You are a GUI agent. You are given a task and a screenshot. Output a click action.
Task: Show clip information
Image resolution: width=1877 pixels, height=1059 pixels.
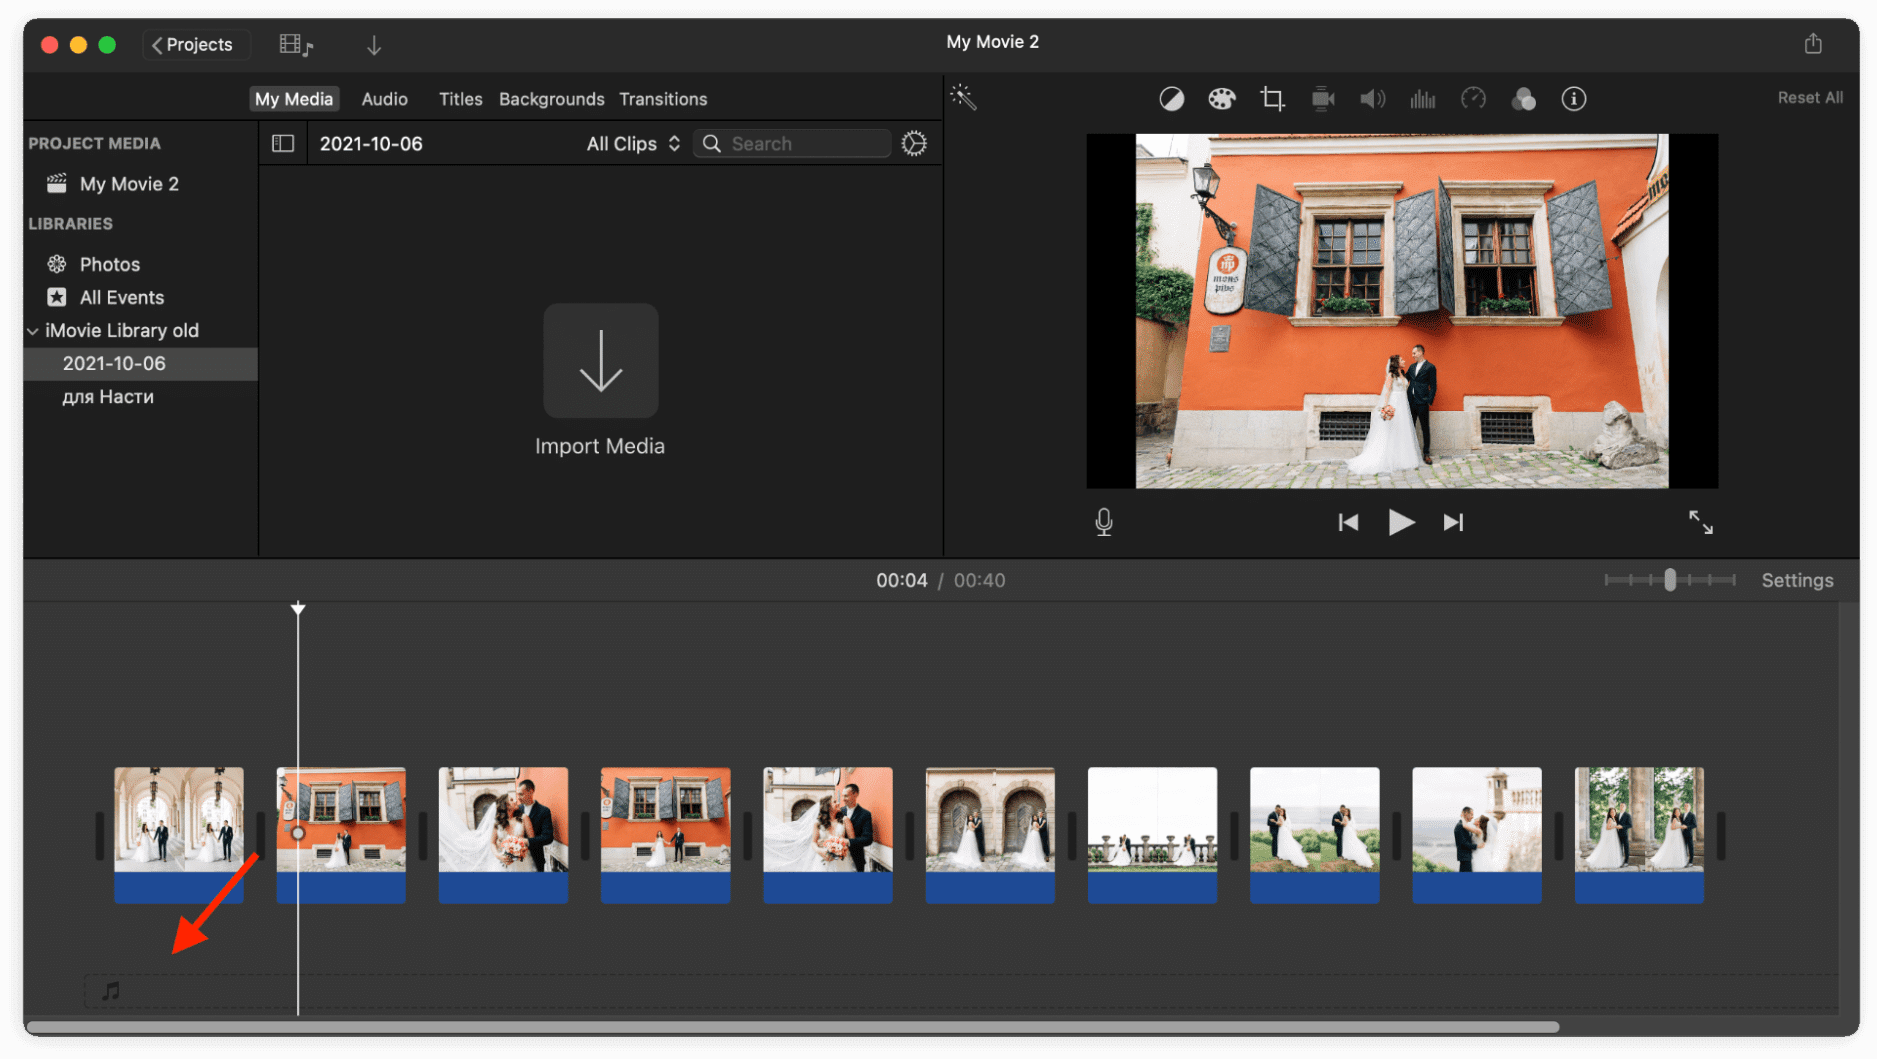[x=1574, y=99]
